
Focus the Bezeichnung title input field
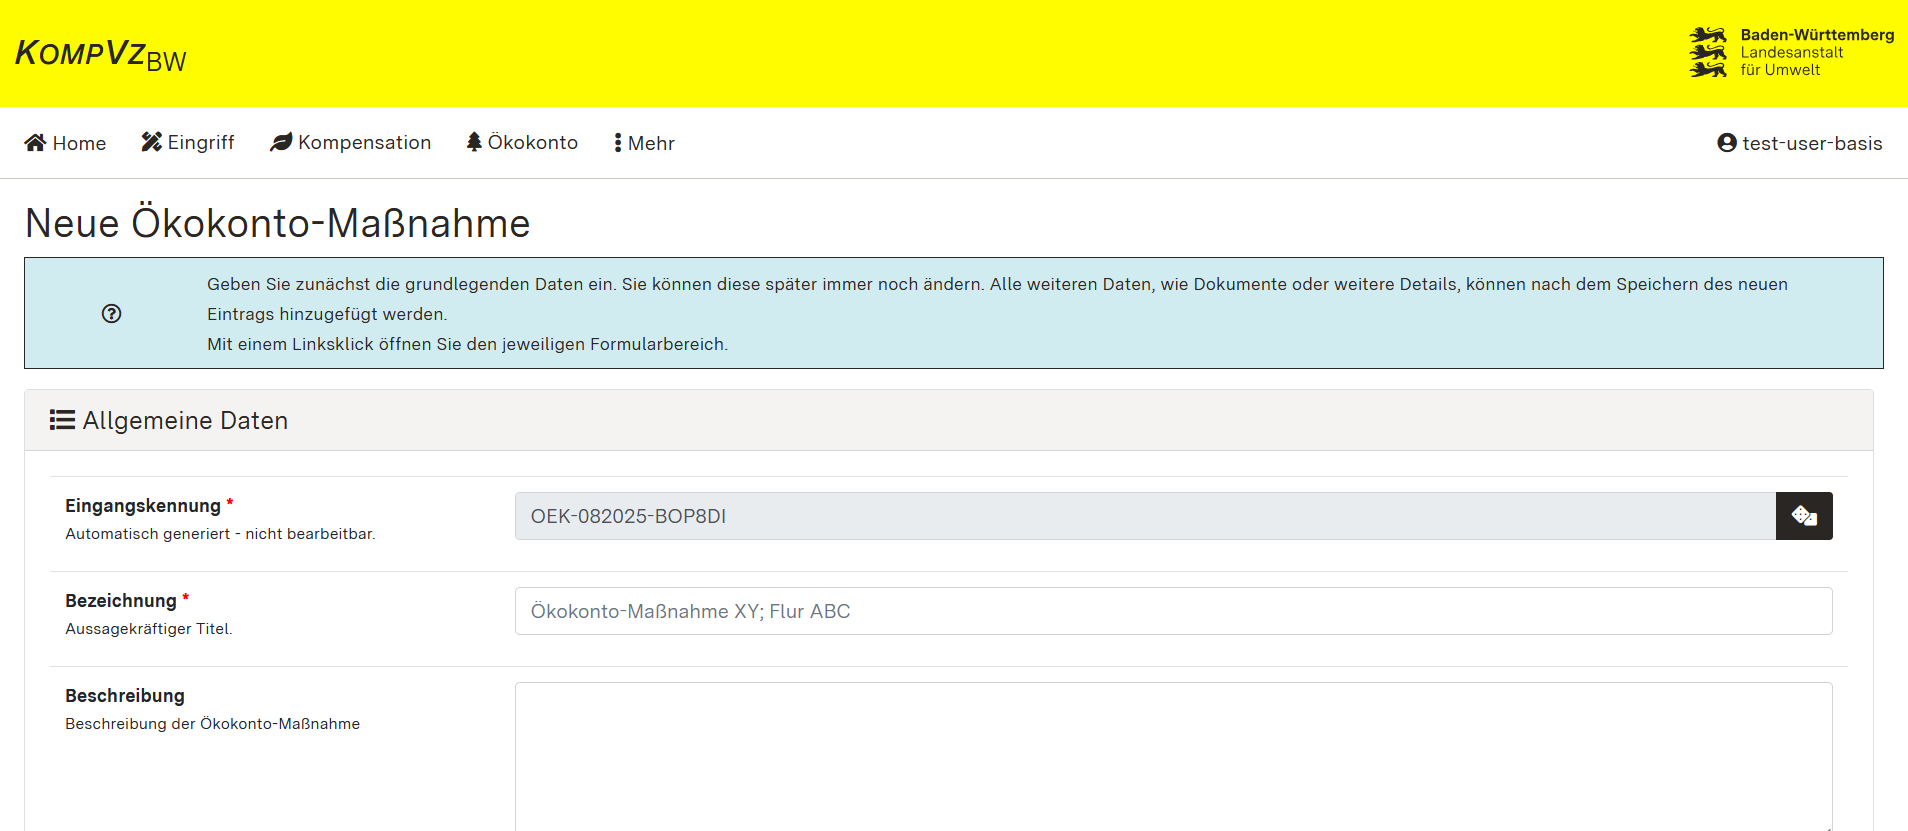click(1173, 611)
